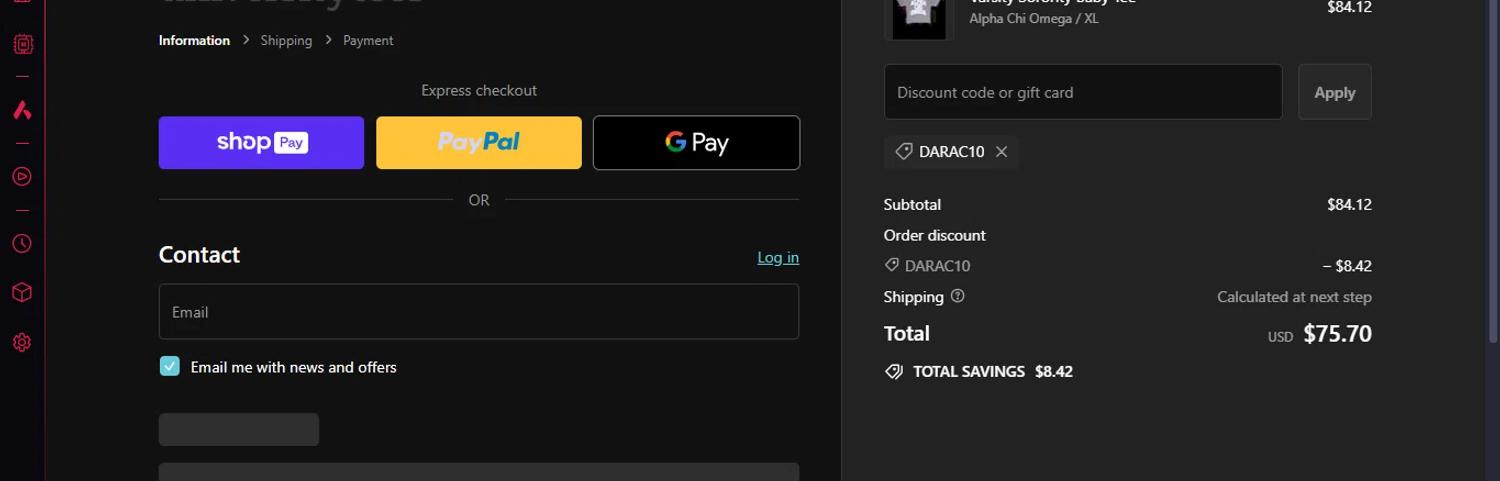Check out with the G Pay button
This screenshot has height=481, width=1500.
pyautogui.click(x=696, y=143)
